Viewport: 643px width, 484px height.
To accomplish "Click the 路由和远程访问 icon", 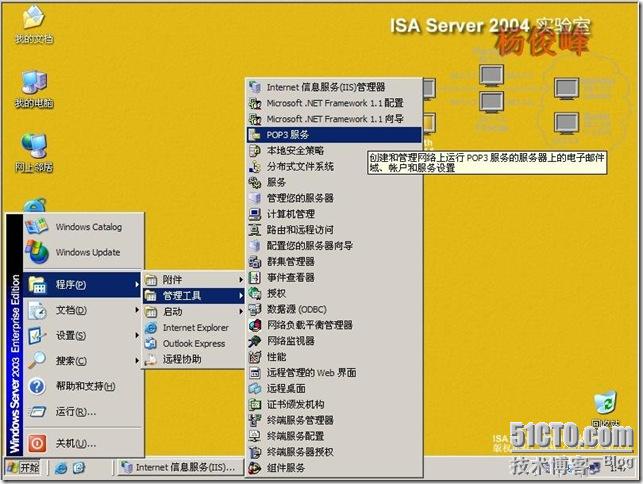I will (x=255, y=230).
